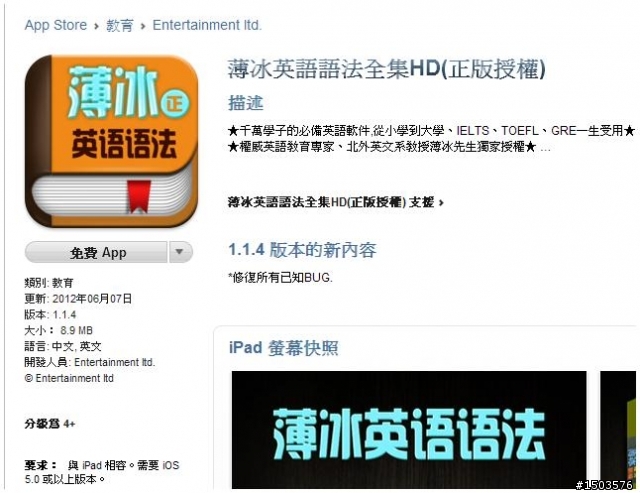This screenshot has width=640, height=493.
Task: Click the chevron after 支援 link
Action: pos(441,202)
